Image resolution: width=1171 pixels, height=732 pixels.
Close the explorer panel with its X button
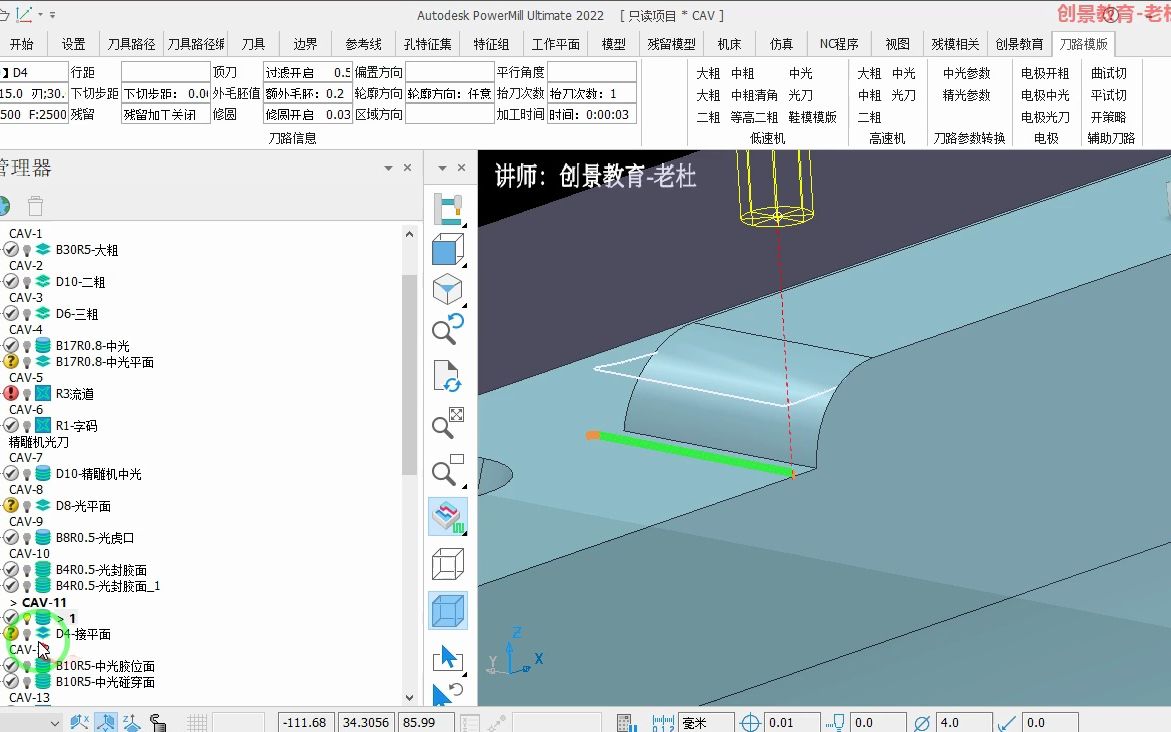point(407,167)
